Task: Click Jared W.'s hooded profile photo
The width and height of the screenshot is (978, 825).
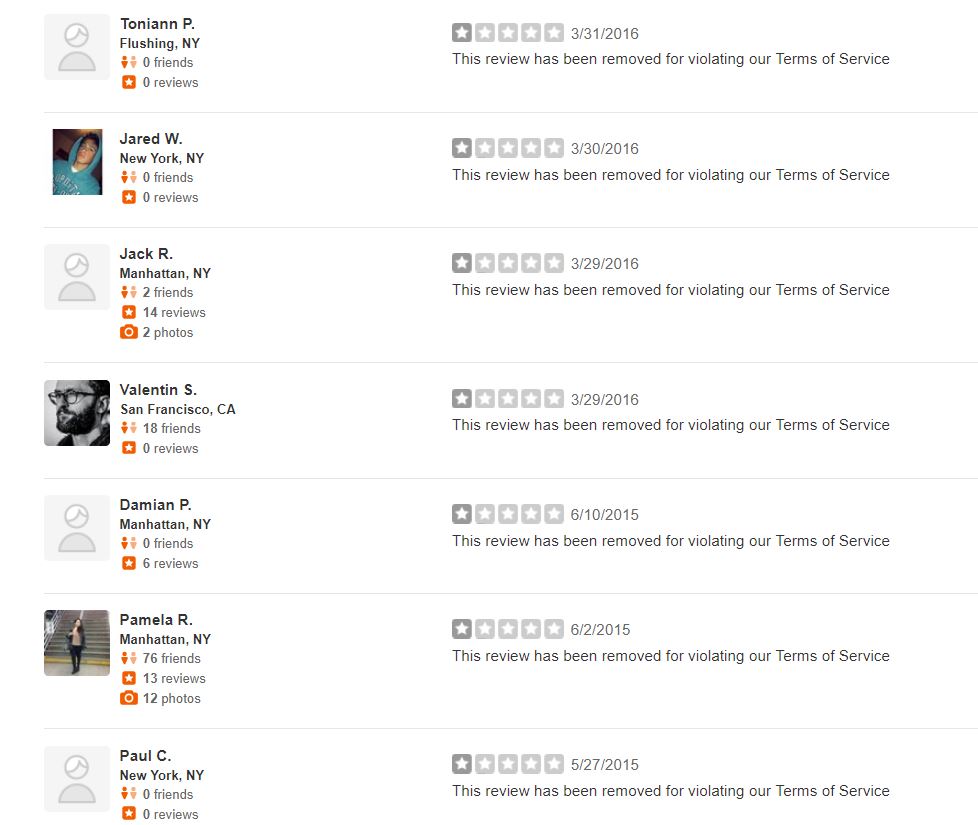Action: click(77, 162)
